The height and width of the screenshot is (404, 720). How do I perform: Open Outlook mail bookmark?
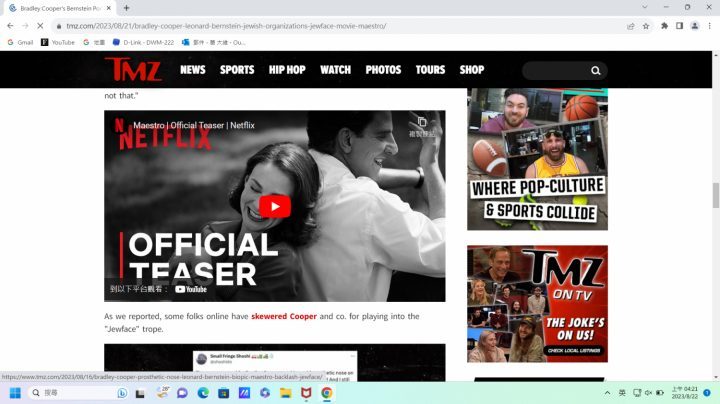click(x=214, y=42)
